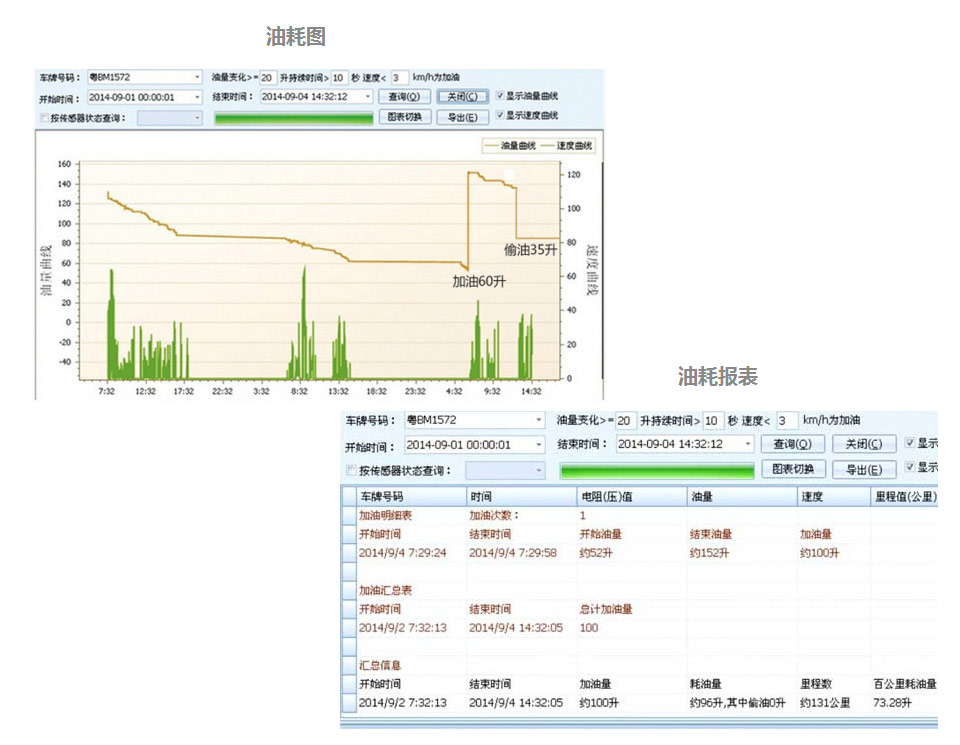Click 速度< field in report window
This screenshot has height=745, width=960.
787,421
